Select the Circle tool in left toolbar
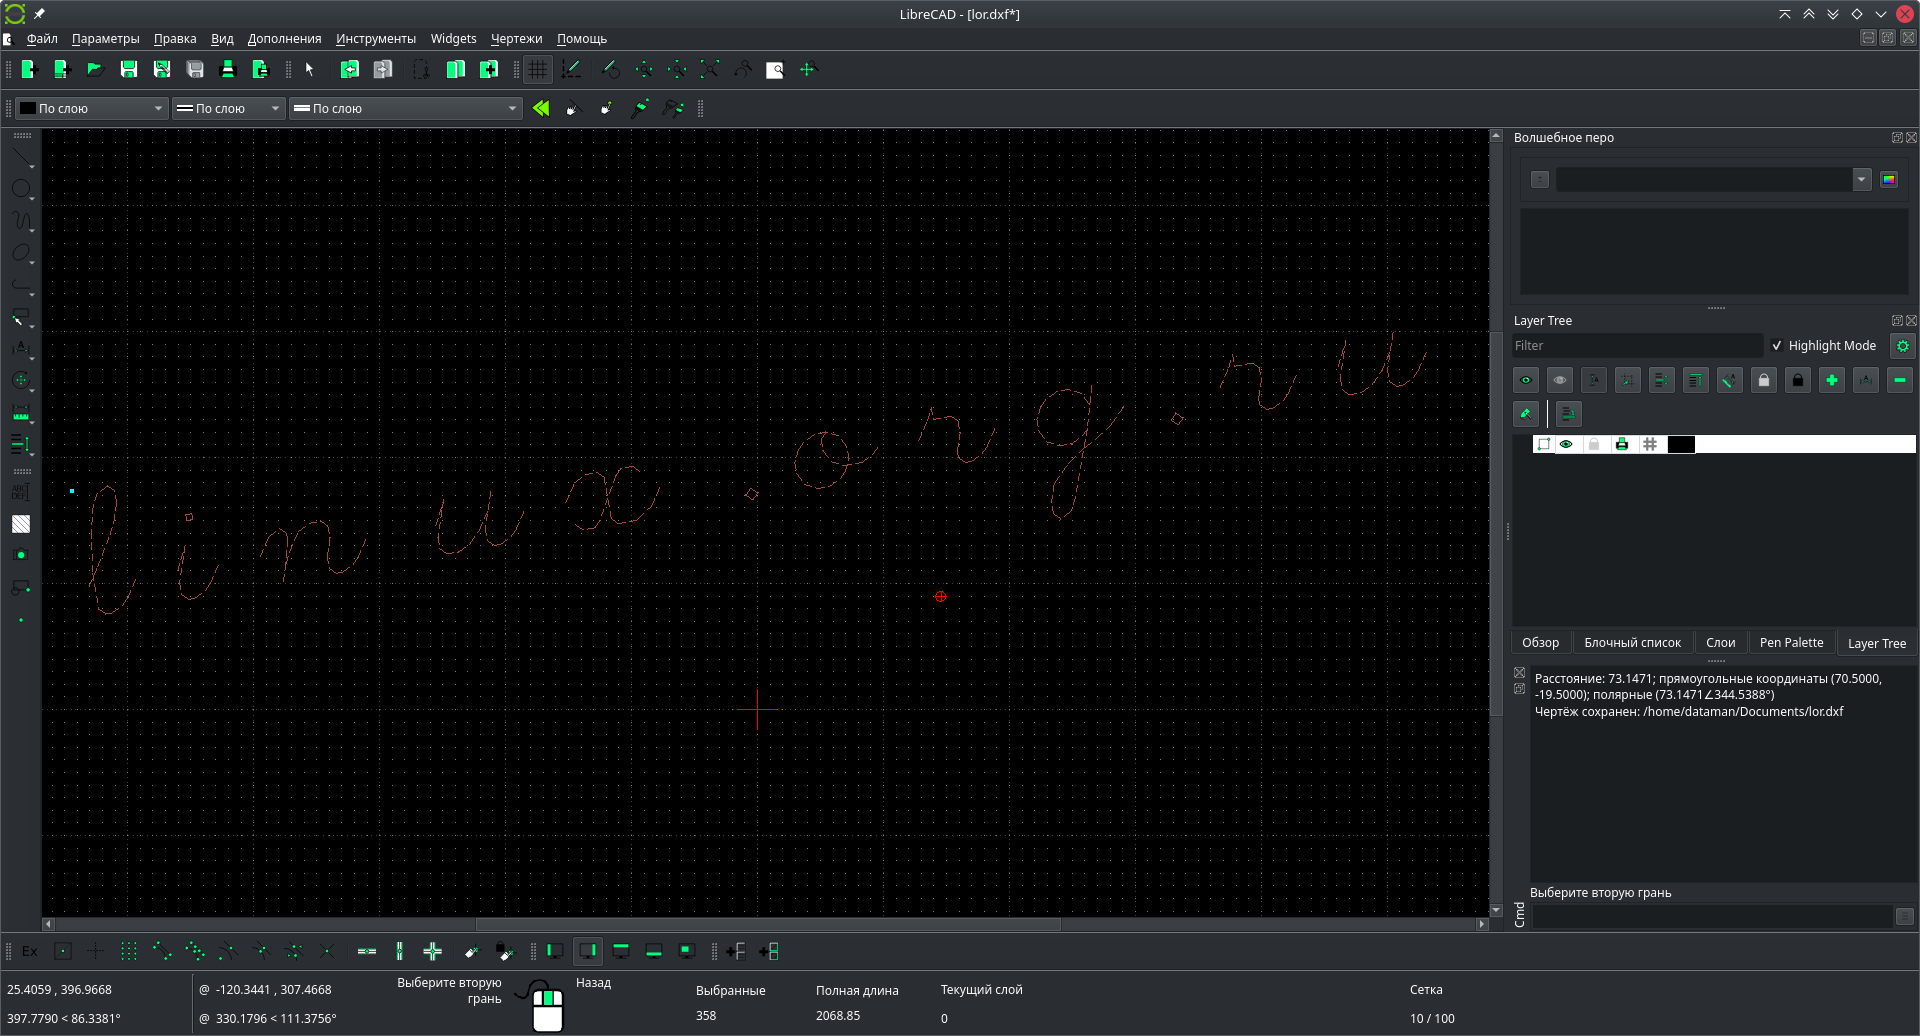The height and width of the screenshot is (1036, 1920). coord(21,189)
